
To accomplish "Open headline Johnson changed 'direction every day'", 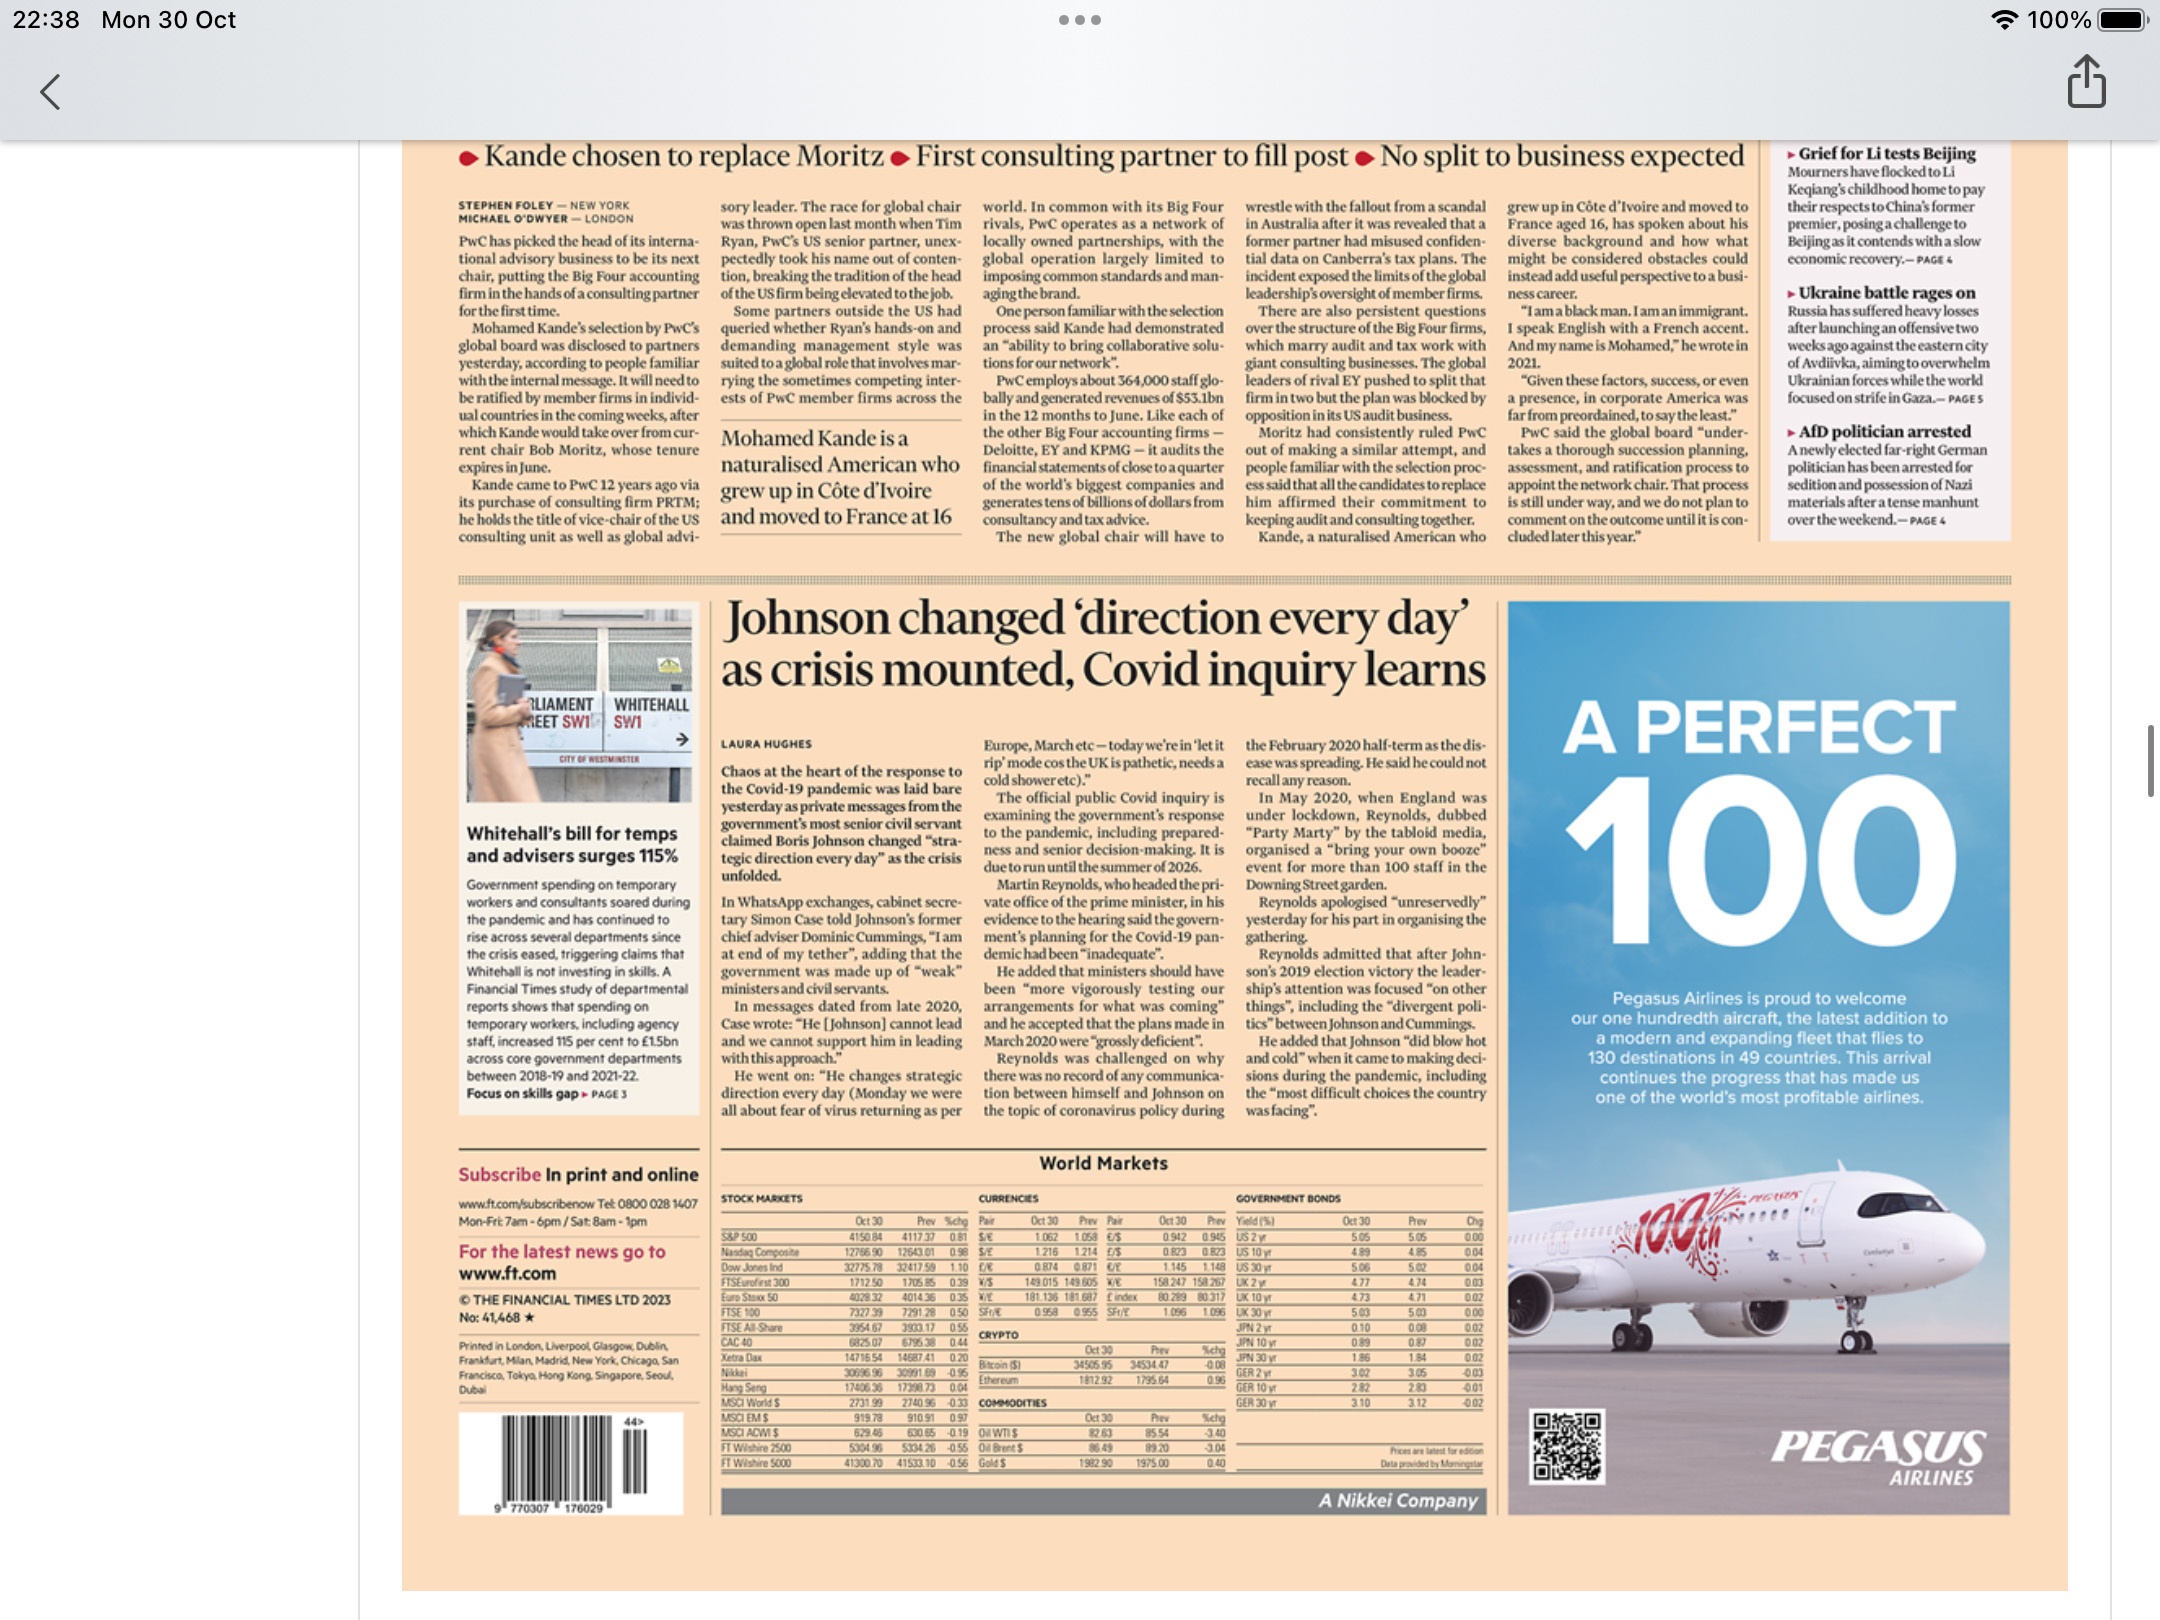I will point(1103,644).
